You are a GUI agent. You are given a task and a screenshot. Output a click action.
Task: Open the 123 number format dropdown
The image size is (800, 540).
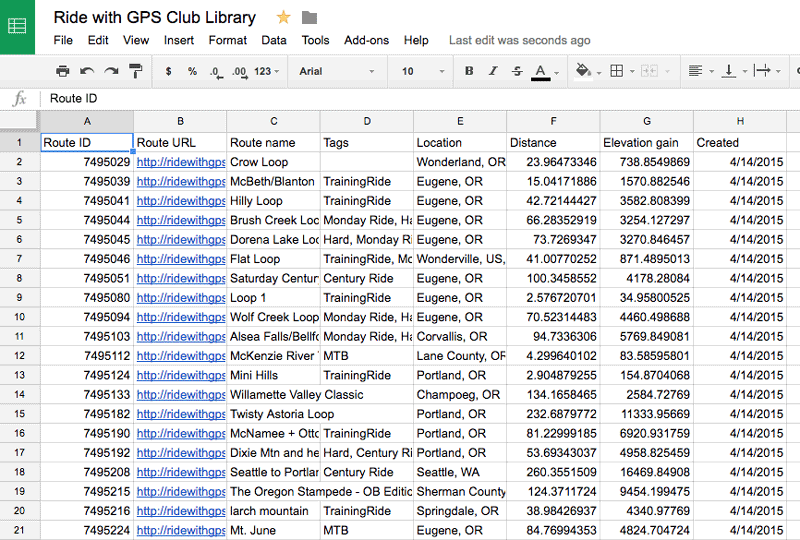click(x=267, y=71)
